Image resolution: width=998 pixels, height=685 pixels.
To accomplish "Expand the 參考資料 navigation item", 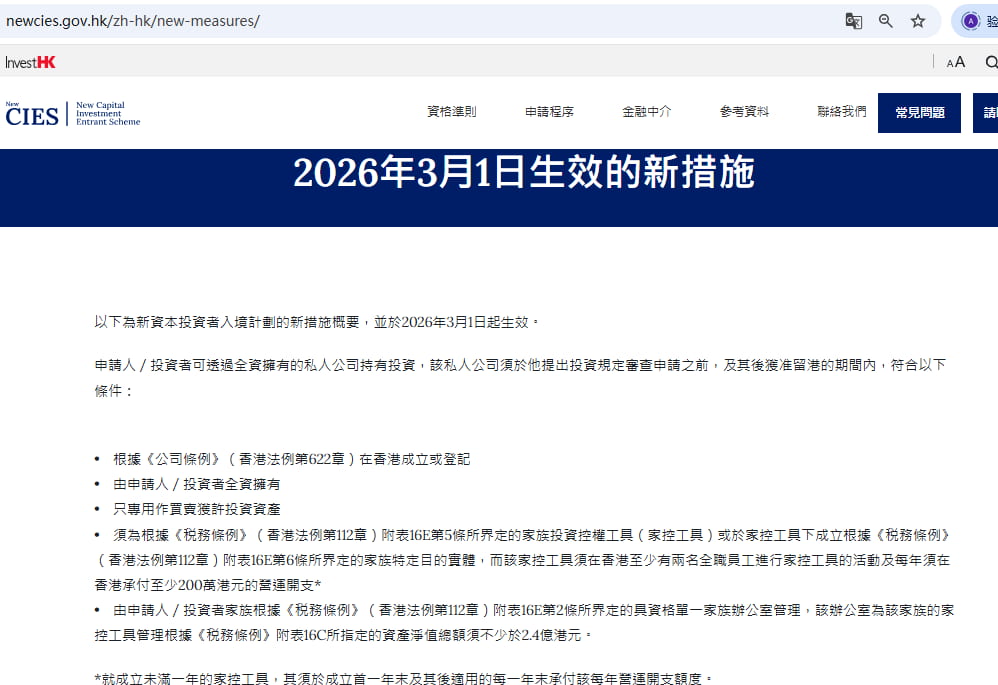I will [744, 112].
